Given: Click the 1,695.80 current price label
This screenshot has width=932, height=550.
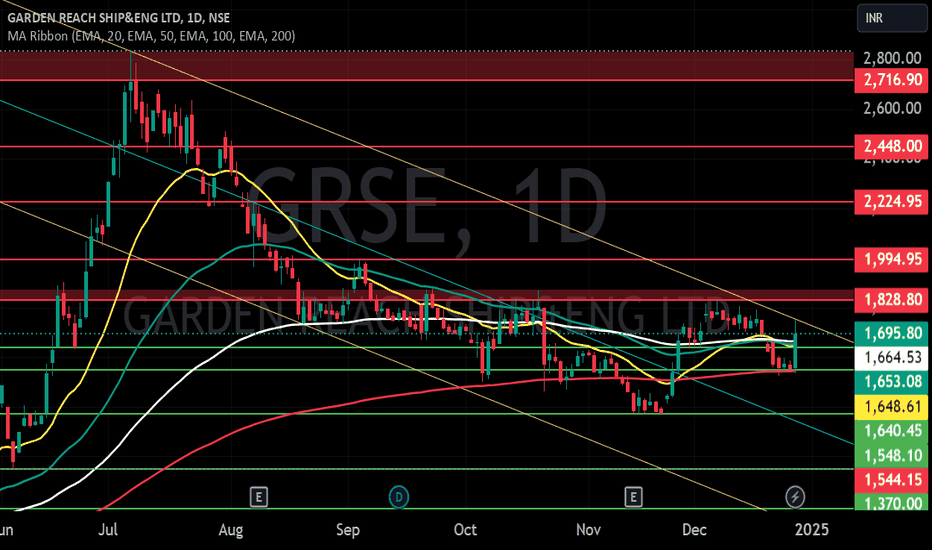Looking at the screenshot, I should point(891,333).
